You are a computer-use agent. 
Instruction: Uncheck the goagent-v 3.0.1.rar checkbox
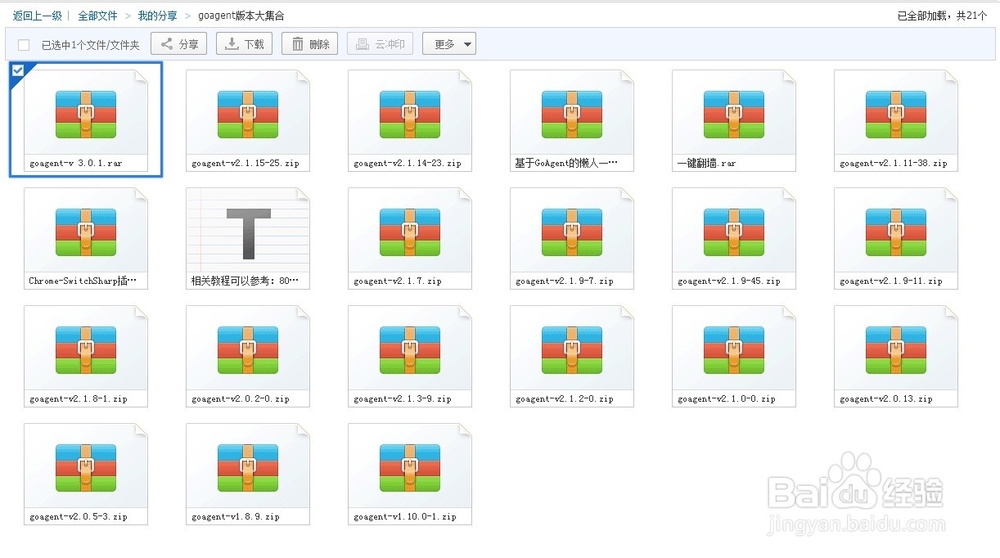pyautogui.click(x=18, y=70)
